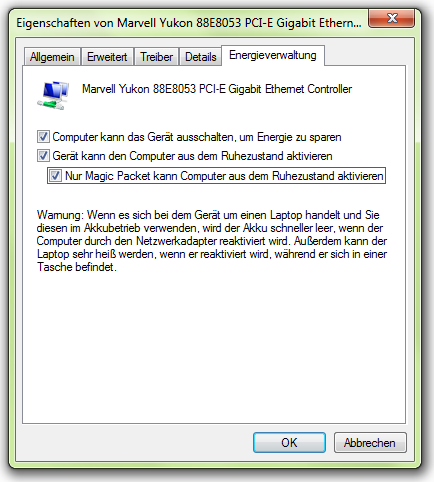Viewport: 434px width, 482px height.
Task: Go to the Details tab
Action: pyautogui.click(x=201, y=57)
